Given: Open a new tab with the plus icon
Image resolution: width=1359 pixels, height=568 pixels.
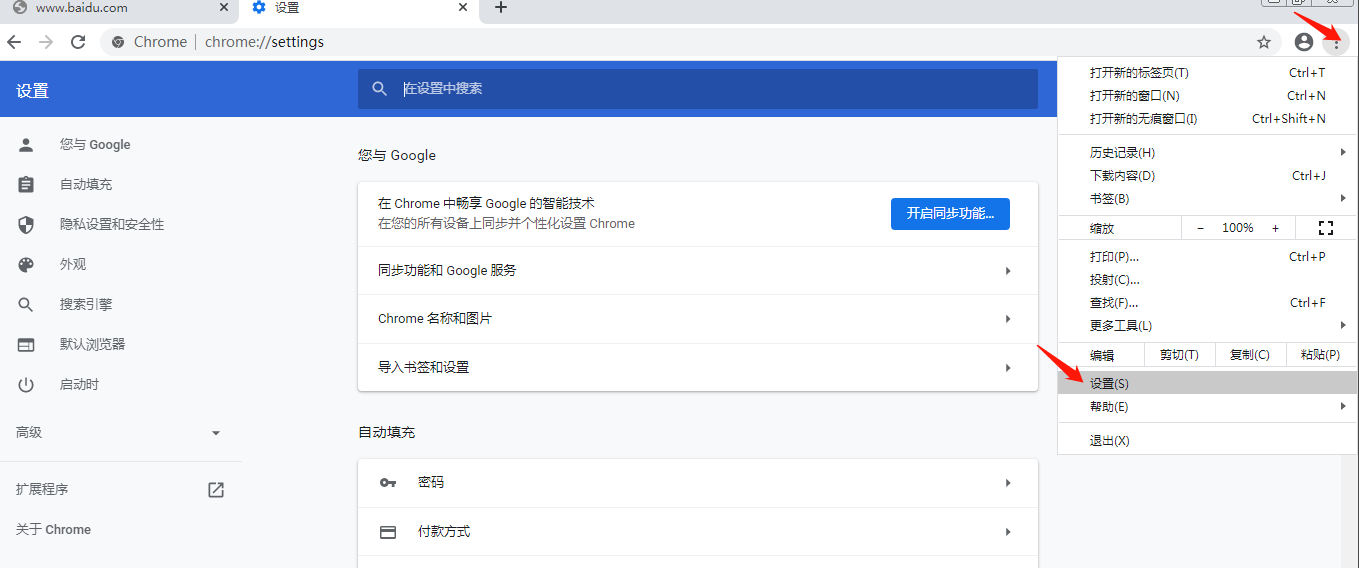Looking at the screenshot, I should point(501,8).
